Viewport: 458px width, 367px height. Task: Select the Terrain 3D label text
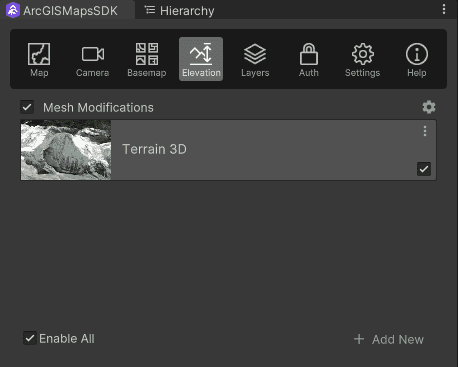pos(154,149)
